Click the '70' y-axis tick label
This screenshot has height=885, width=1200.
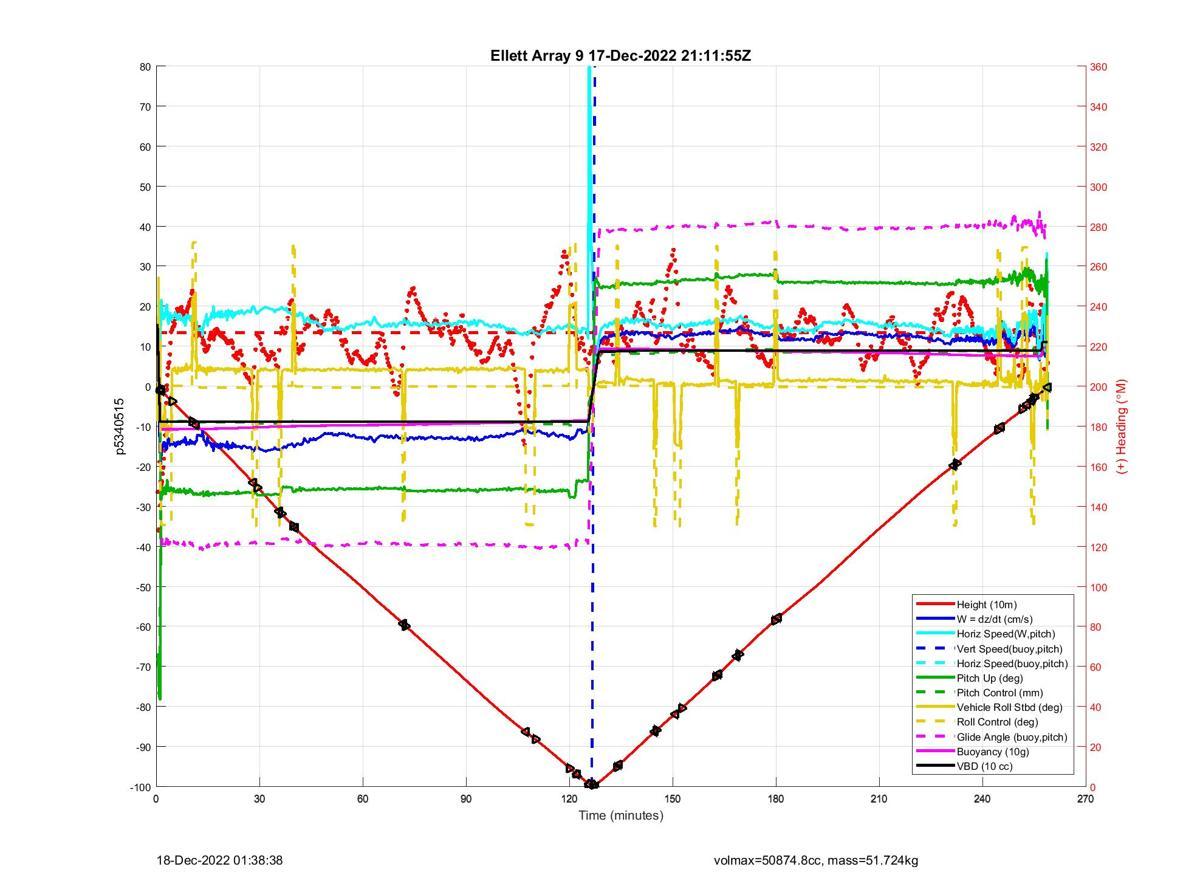pos(144,107)
